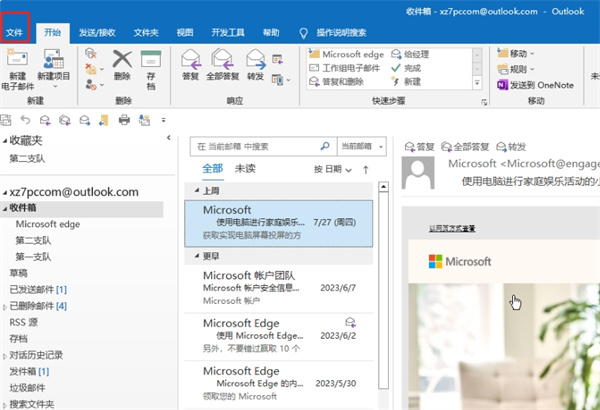
Task: Select the 新建 quick step
Action: coord(406,82)
